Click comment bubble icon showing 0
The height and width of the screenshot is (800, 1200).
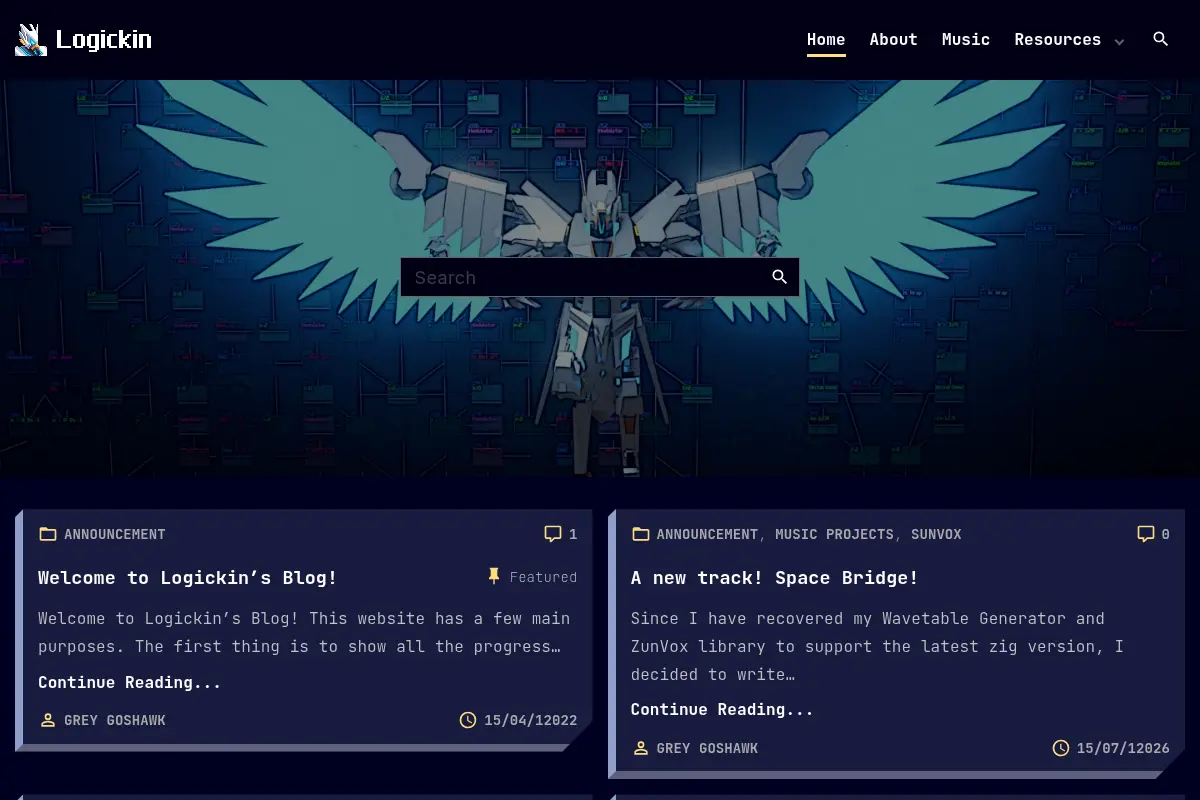point(1146,534)
